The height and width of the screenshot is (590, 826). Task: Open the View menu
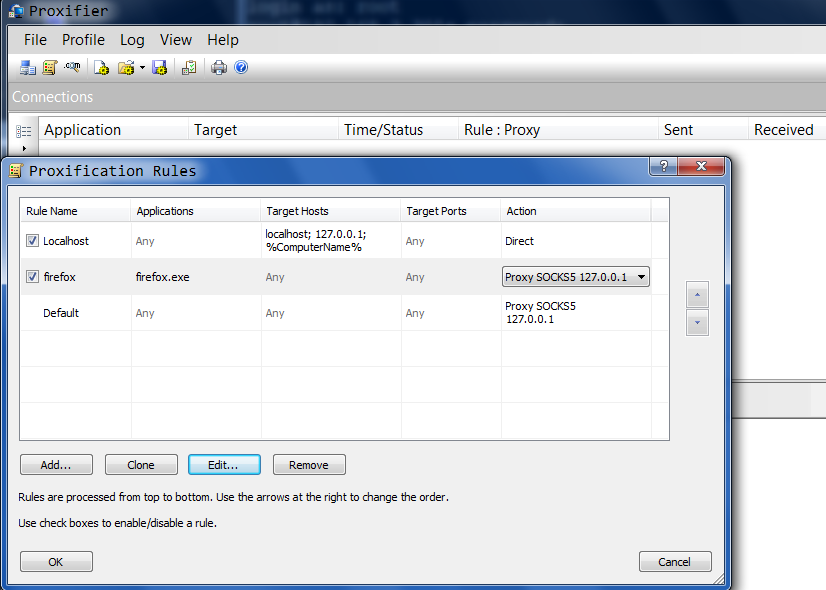point(176,40)
